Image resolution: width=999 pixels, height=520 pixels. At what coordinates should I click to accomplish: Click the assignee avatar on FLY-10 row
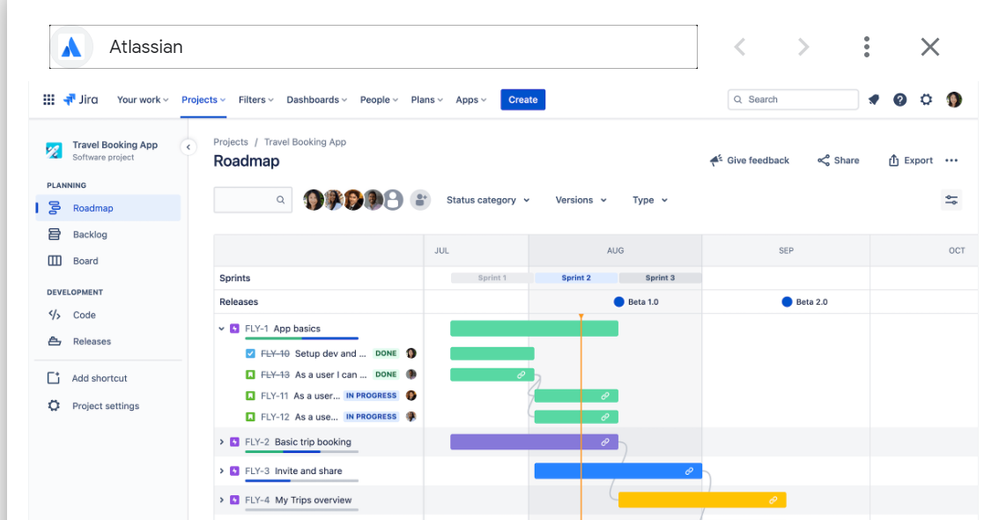coord(412,353)
